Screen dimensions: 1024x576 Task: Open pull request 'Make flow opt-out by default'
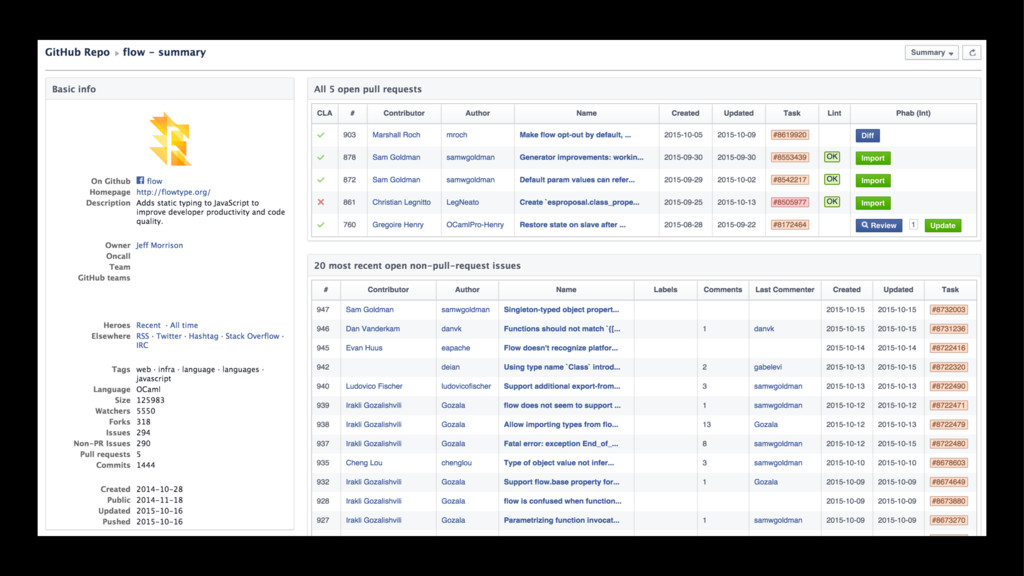(575, 135)
